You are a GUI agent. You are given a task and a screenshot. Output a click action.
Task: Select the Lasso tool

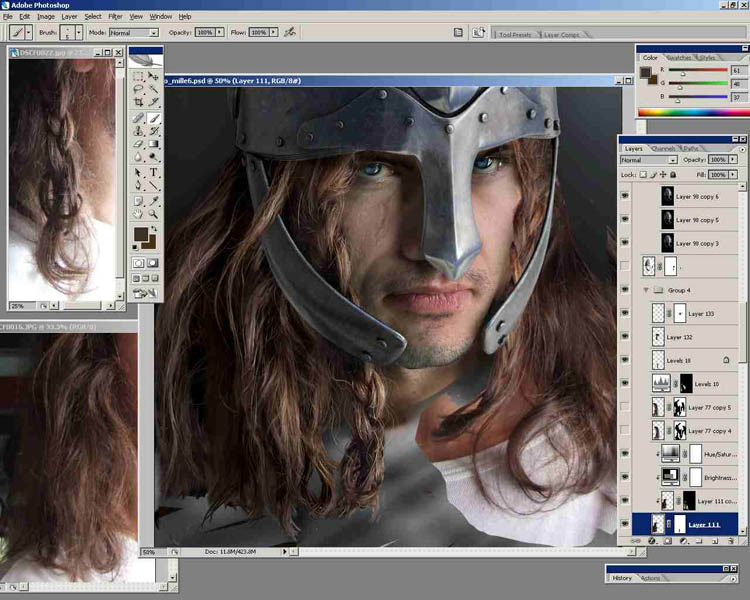coord(138,89)
